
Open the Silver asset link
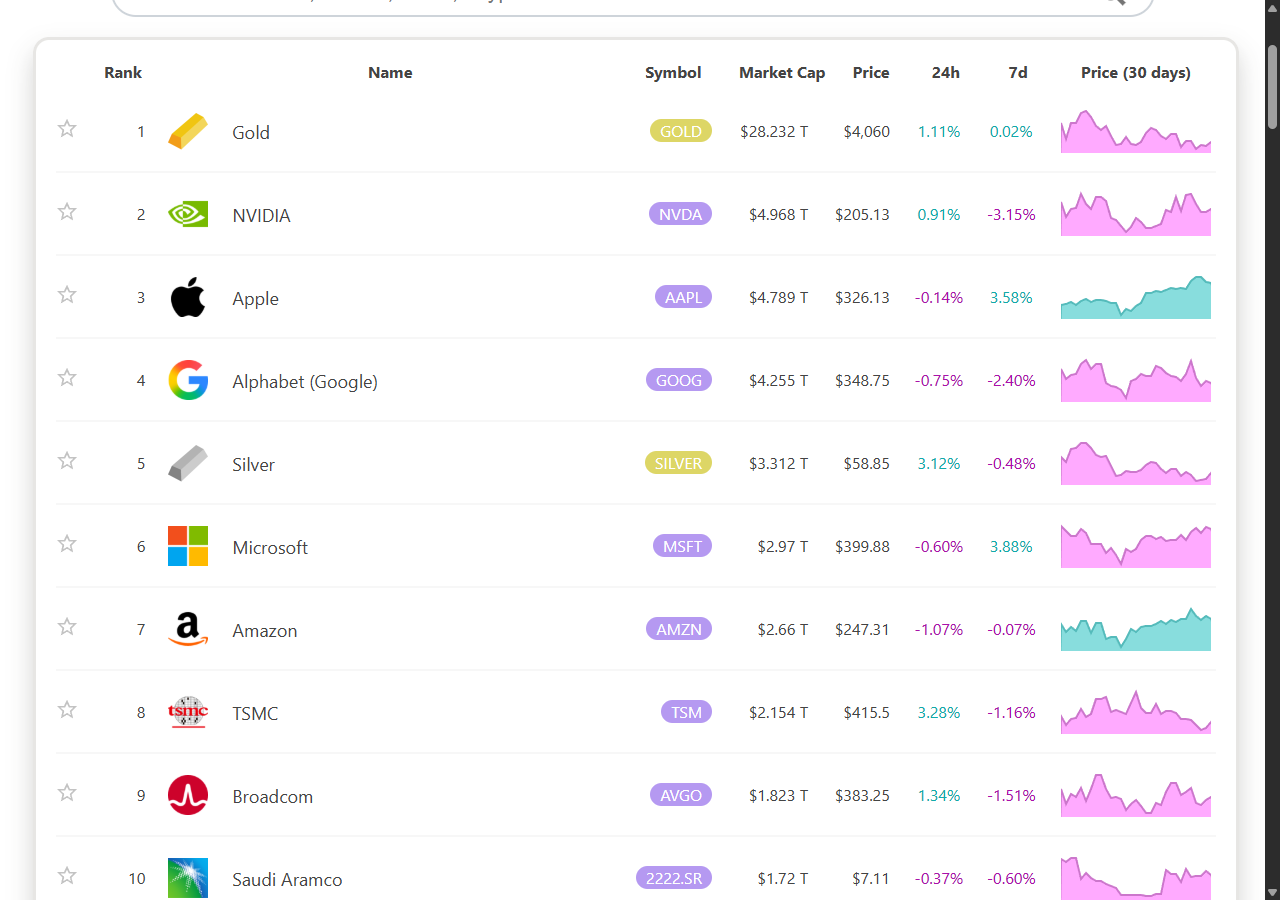[253, 464]
